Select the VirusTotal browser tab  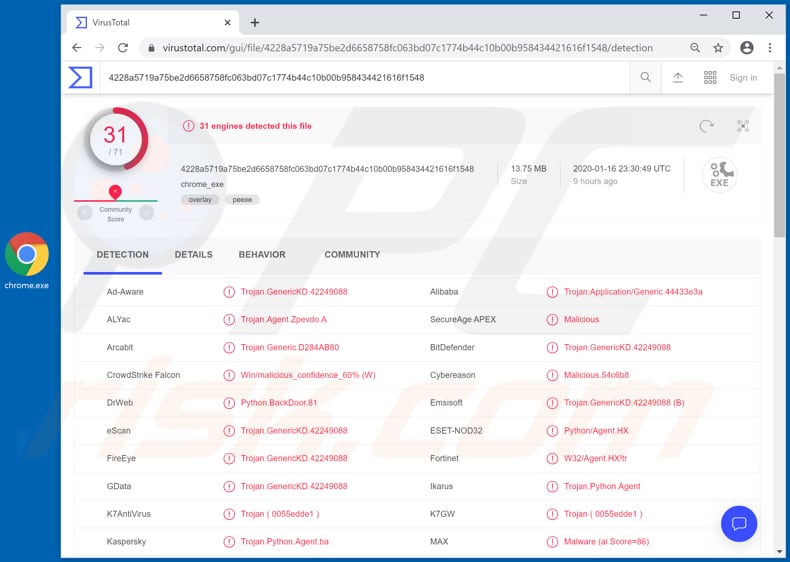click(152, 23)
